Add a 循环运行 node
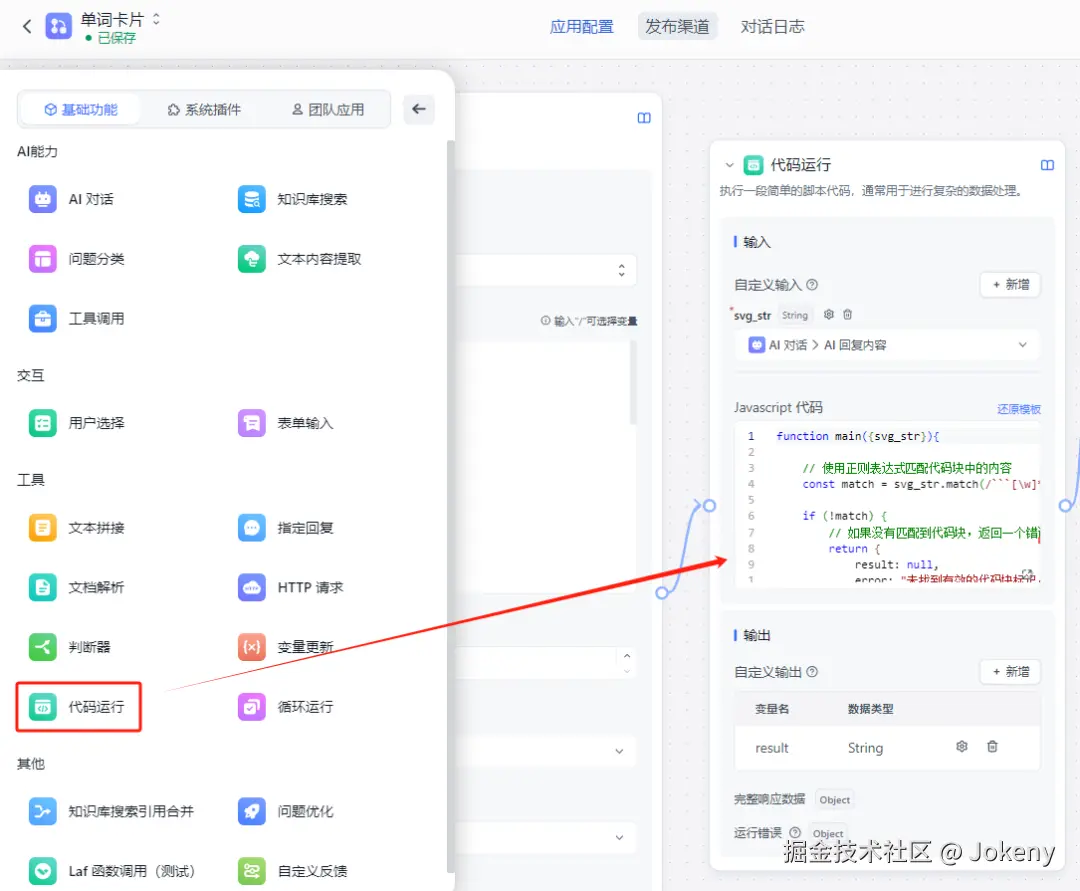This screenshot has height=891, width=1080. pos(286,706)
